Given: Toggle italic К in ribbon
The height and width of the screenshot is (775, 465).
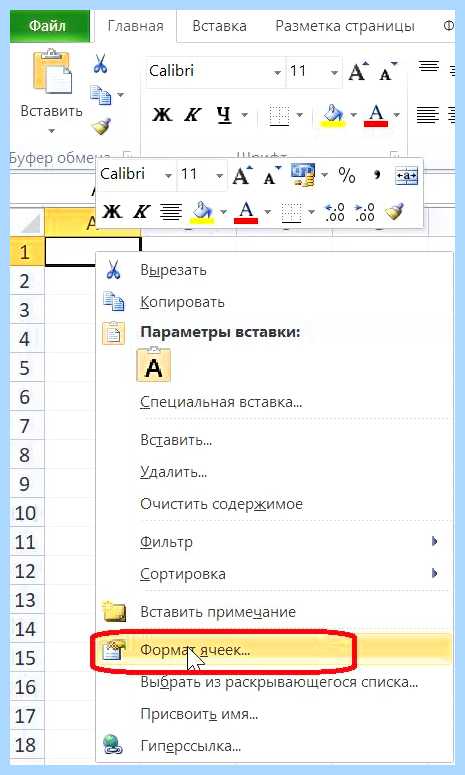Looking at the screenshot, I should coord(192,115).
